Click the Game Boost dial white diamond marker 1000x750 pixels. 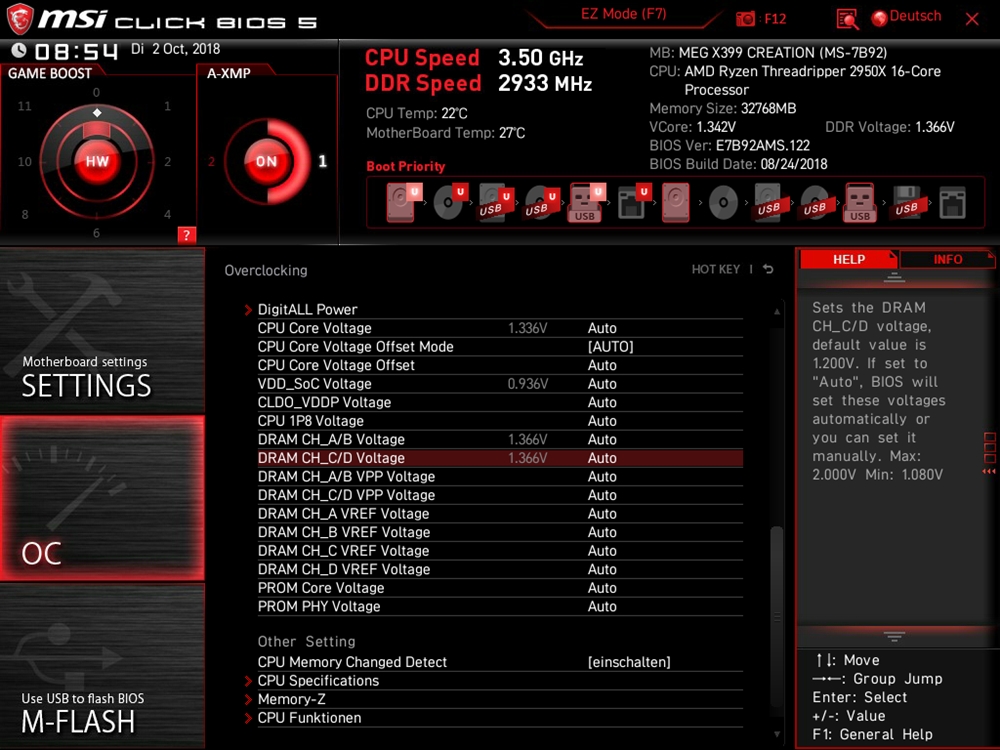pos(96,113)
